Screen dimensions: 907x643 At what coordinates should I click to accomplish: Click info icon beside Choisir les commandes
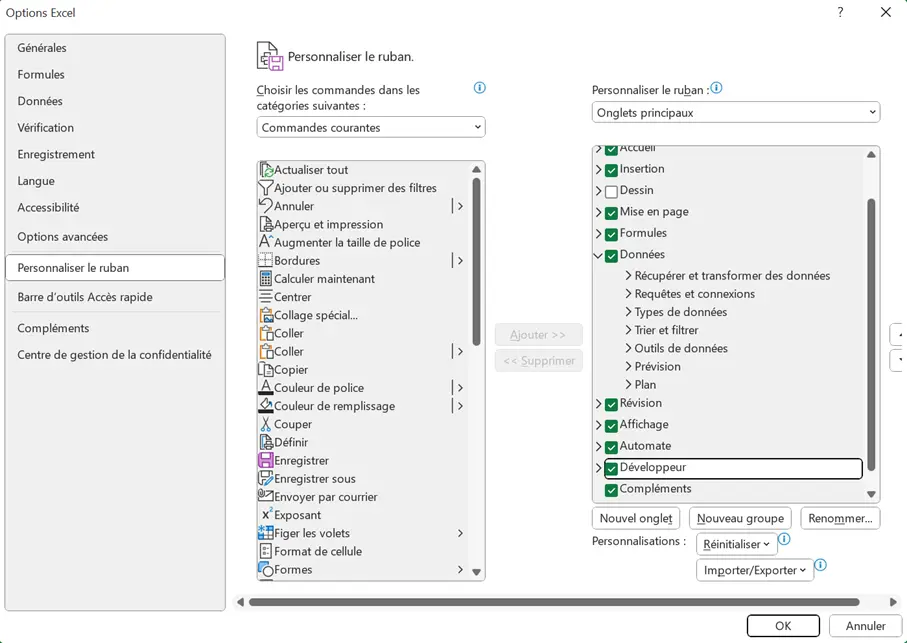480,88
